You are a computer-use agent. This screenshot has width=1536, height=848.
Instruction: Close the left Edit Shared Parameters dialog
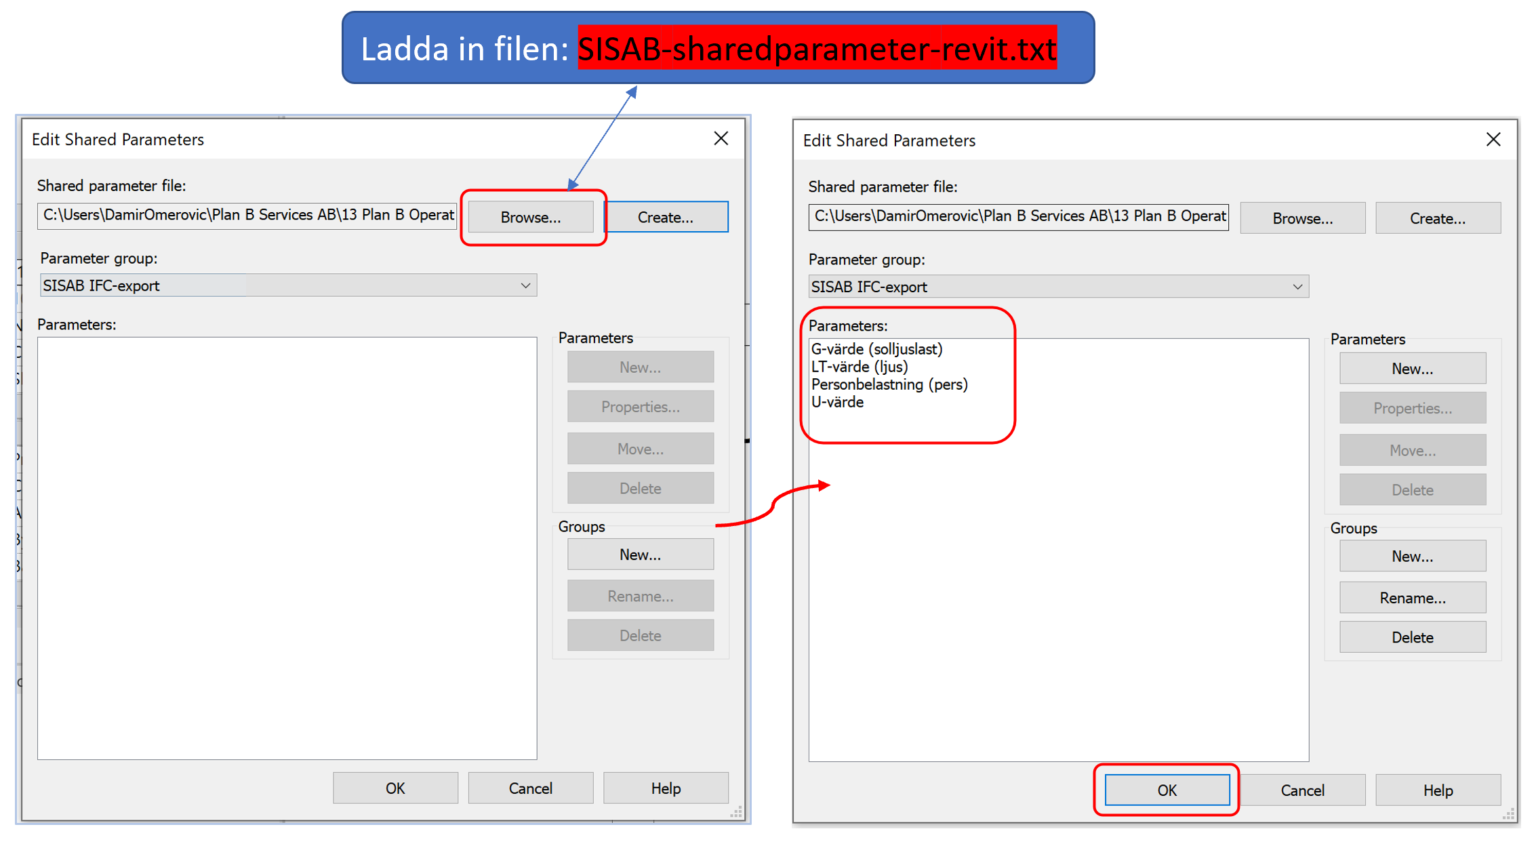pyautogui.click(x=721, y=139)
